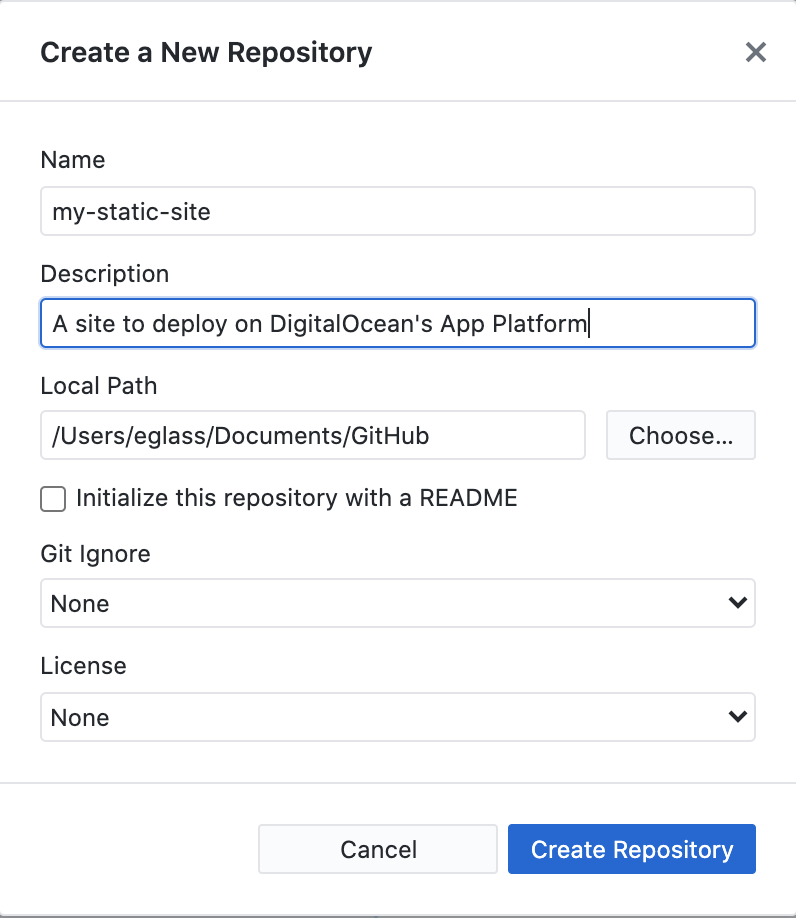Image resolution: width=796 pixels, height=918 pixels.
Task: Click the 'Local Path' label
Action: click(98, 386)
